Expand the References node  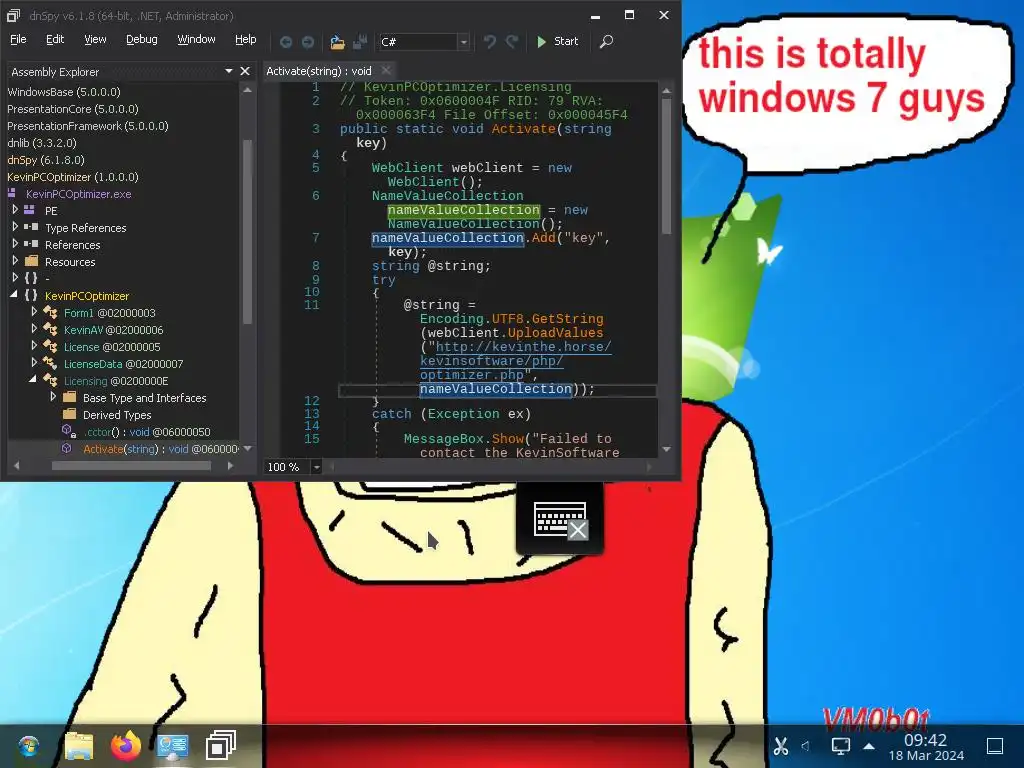(15, 244)
